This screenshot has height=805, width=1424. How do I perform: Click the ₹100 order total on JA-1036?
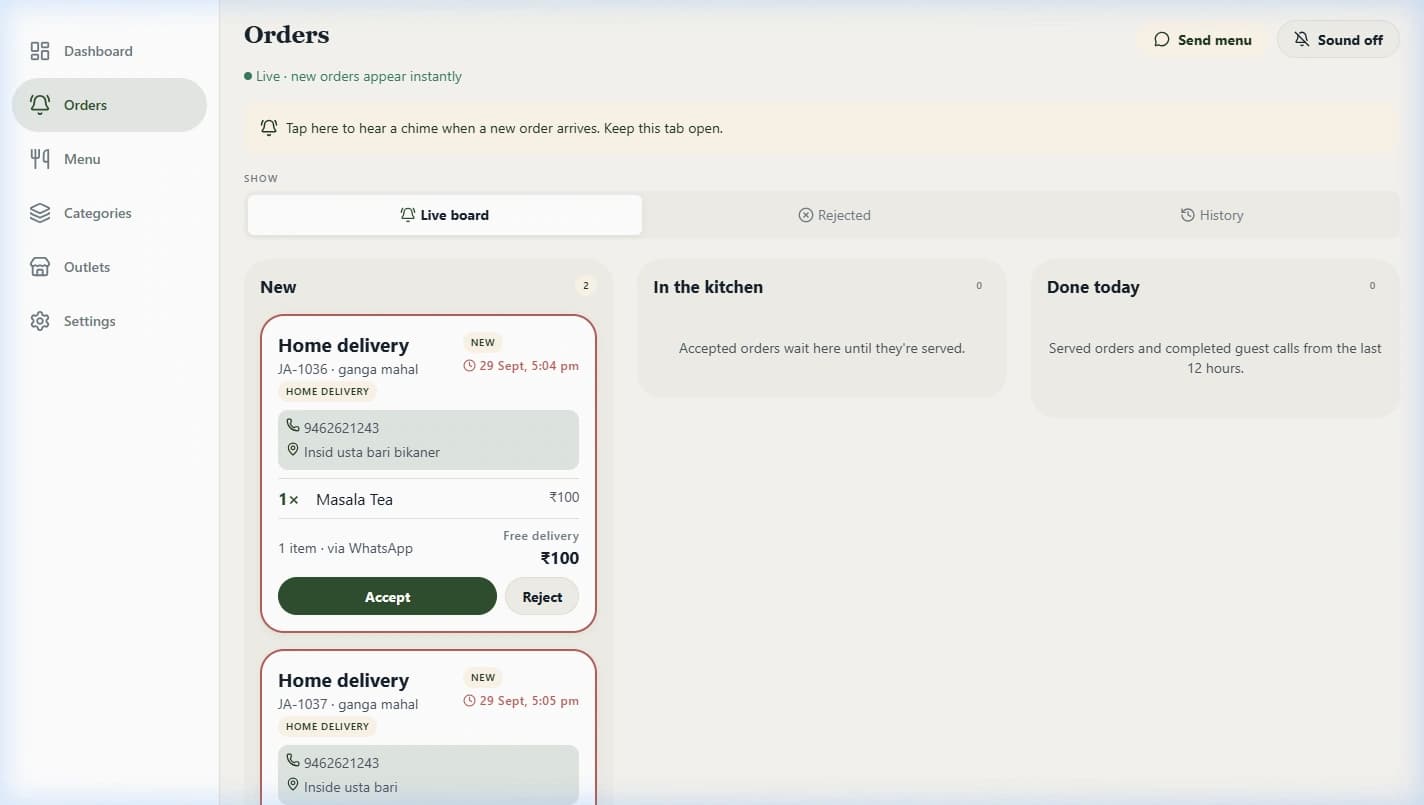tap(560, 558)
